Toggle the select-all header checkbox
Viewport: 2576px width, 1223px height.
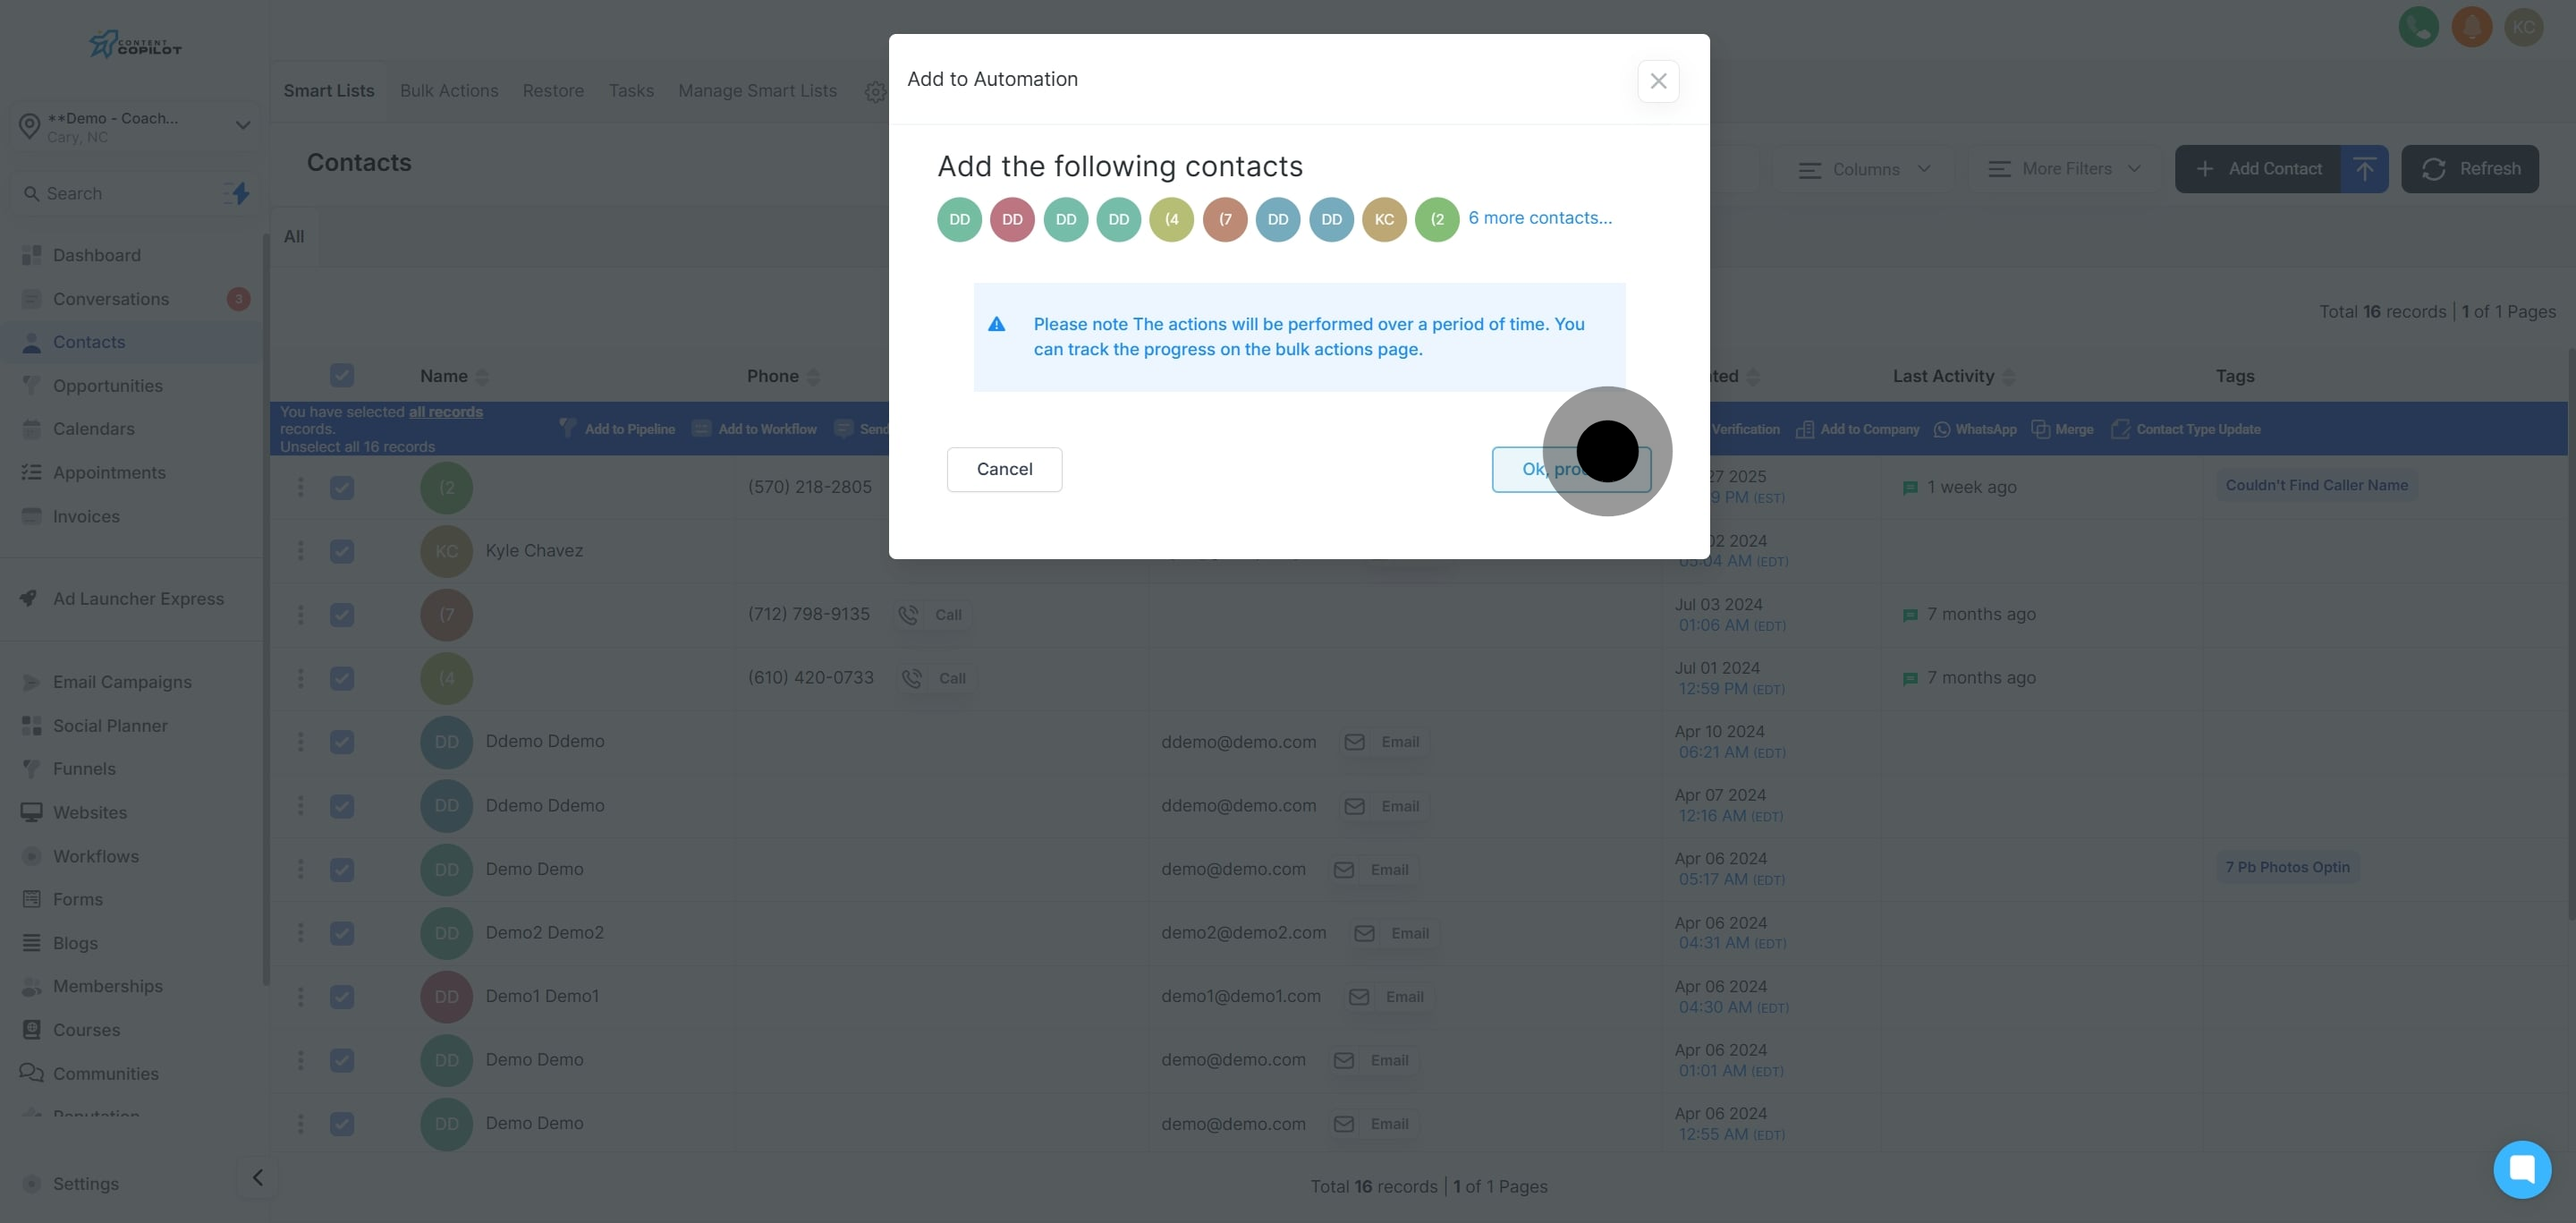[x=342, y=376]
